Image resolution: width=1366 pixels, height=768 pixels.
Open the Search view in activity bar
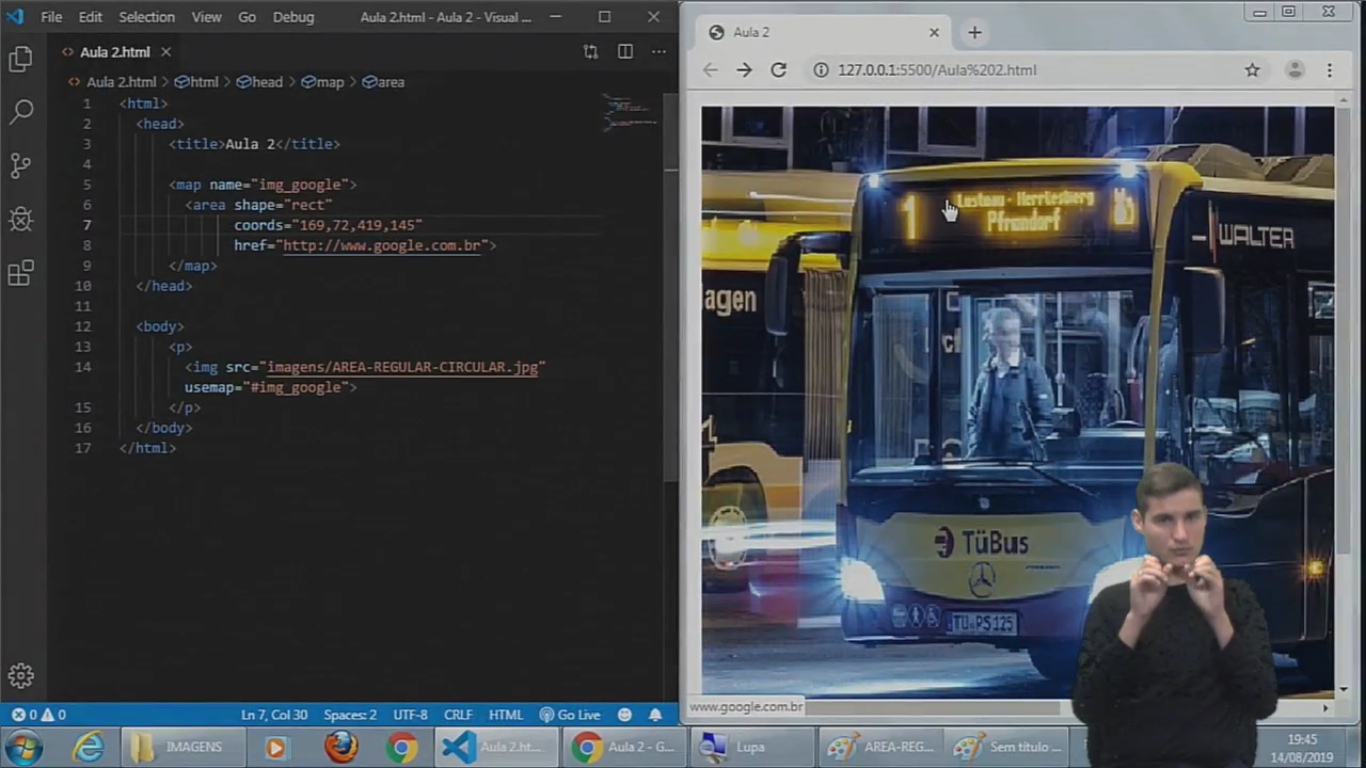click(x=21, y=111)
